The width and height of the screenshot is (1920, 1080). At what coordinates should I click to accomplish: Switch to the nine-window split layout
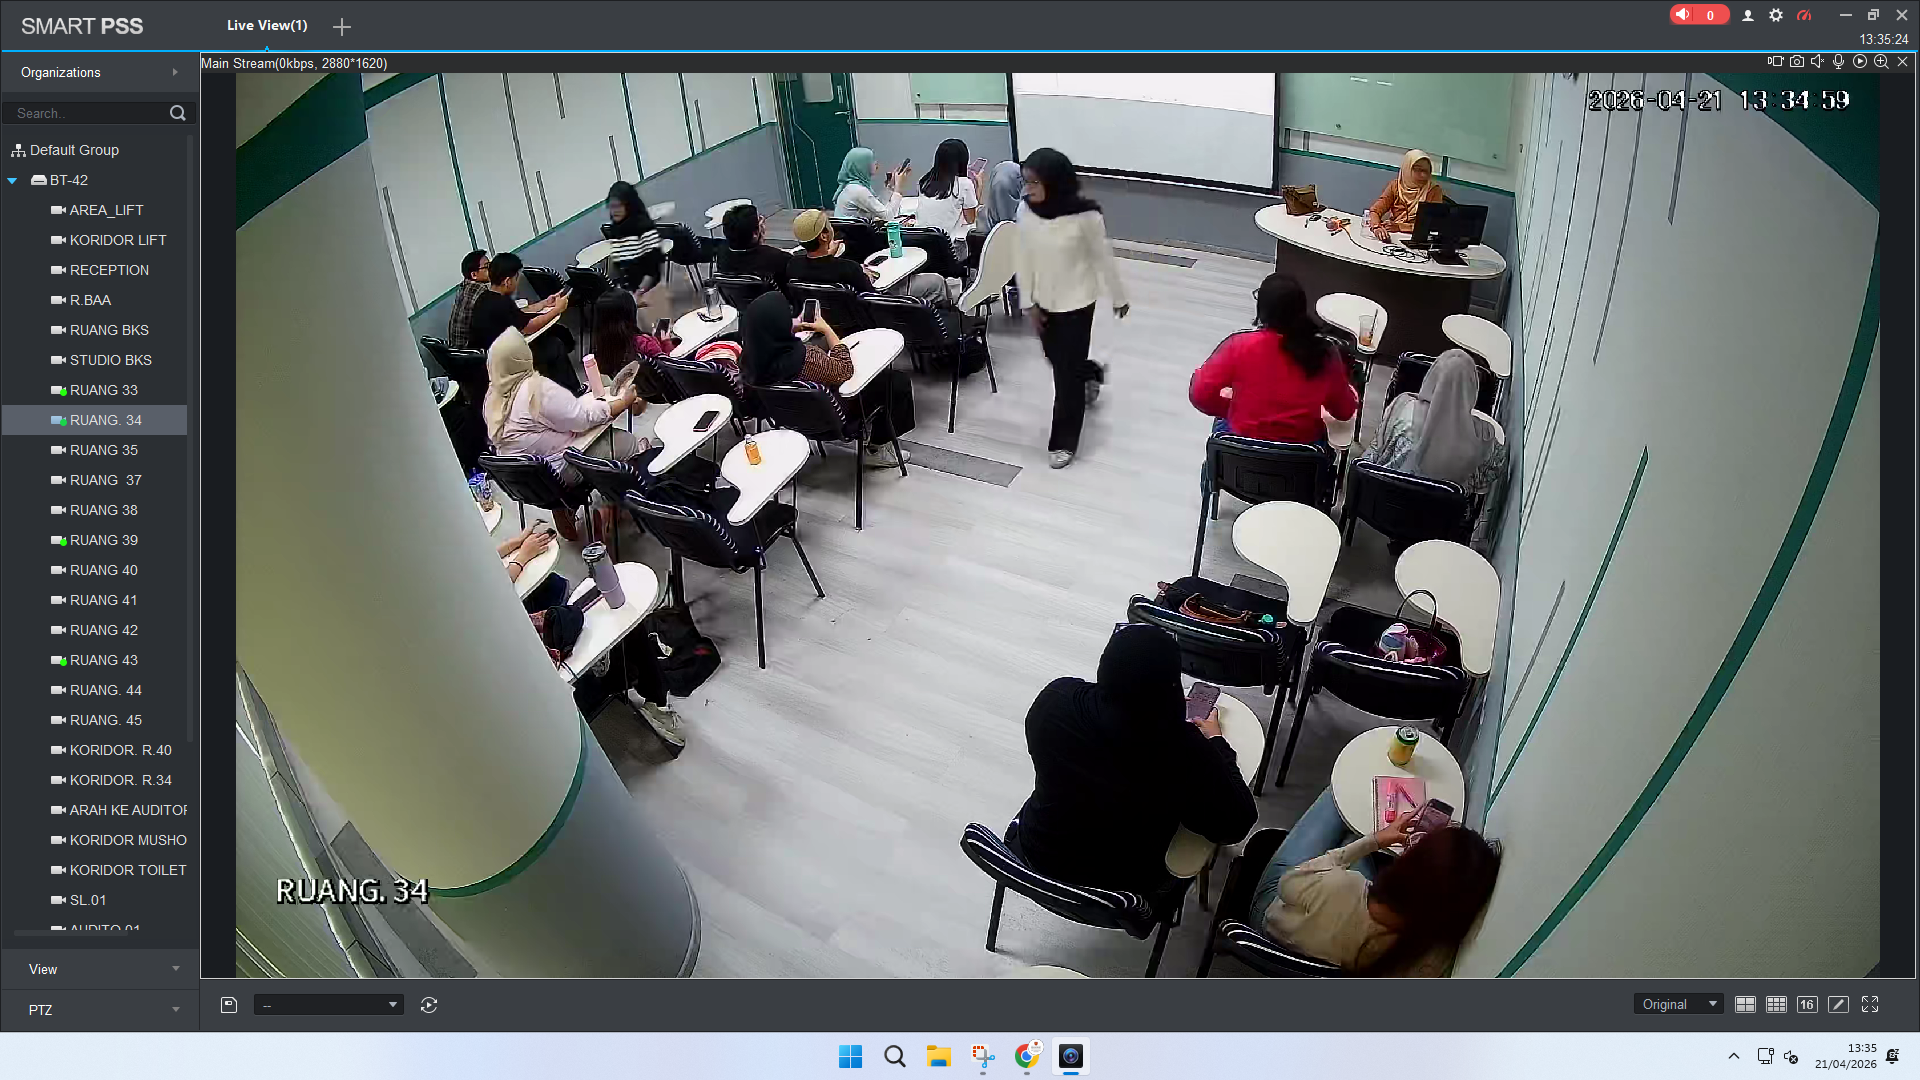tap(1776, 1004)
